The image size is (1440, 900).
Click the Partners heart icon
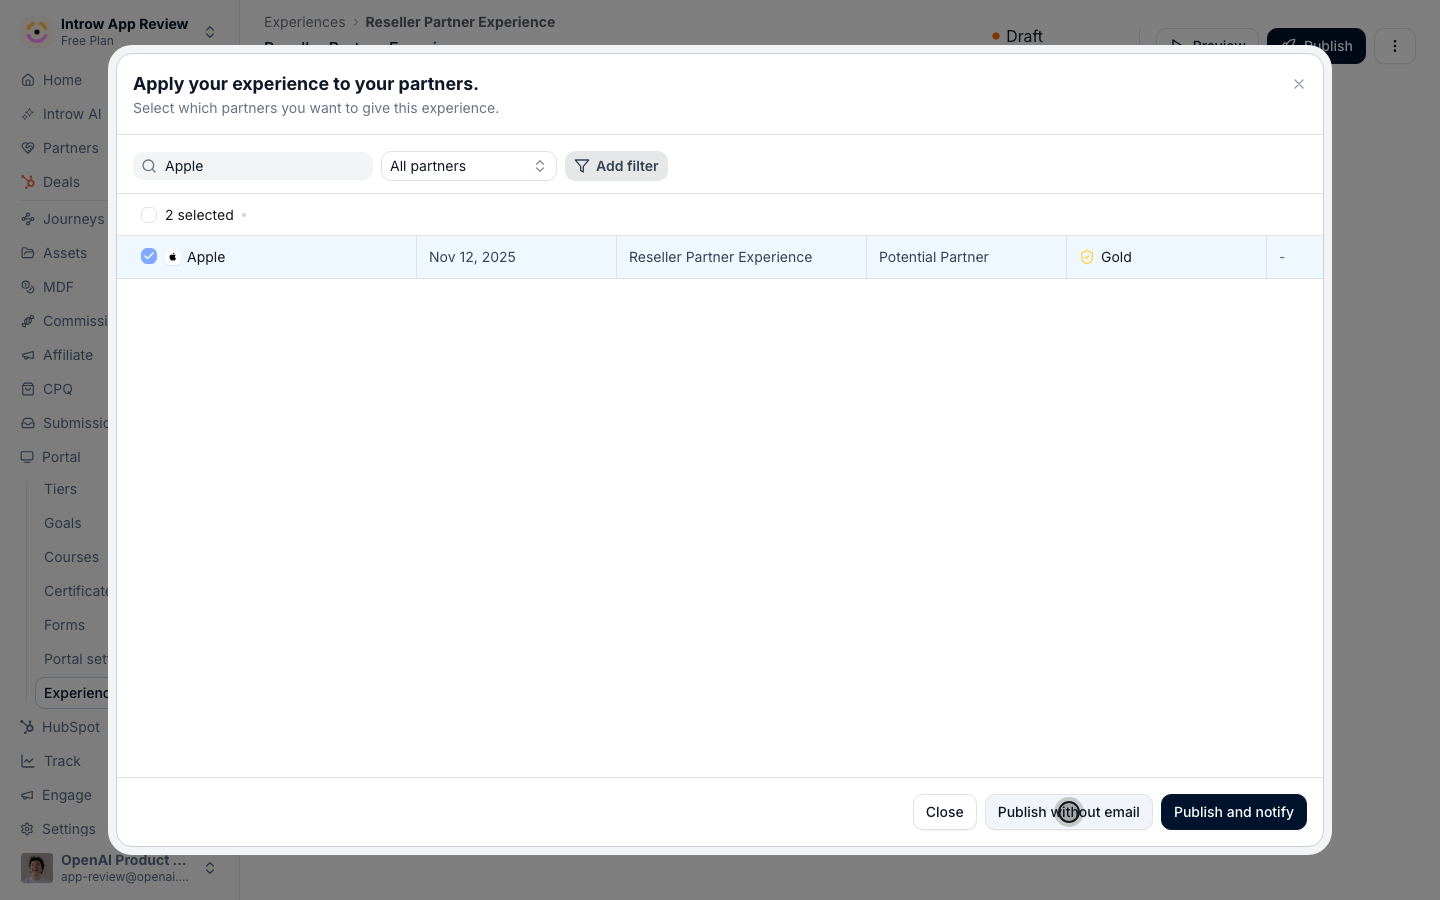point(28,148)
